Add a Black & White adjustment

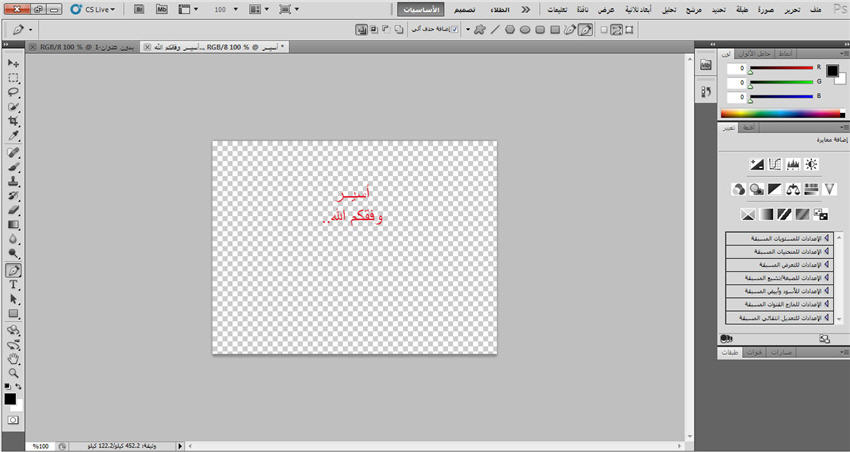775,189
